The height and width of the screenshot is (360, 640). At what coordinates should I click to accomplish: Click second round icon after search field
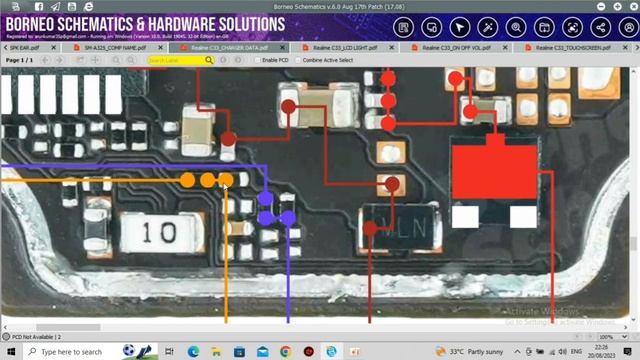click(238, 60)
